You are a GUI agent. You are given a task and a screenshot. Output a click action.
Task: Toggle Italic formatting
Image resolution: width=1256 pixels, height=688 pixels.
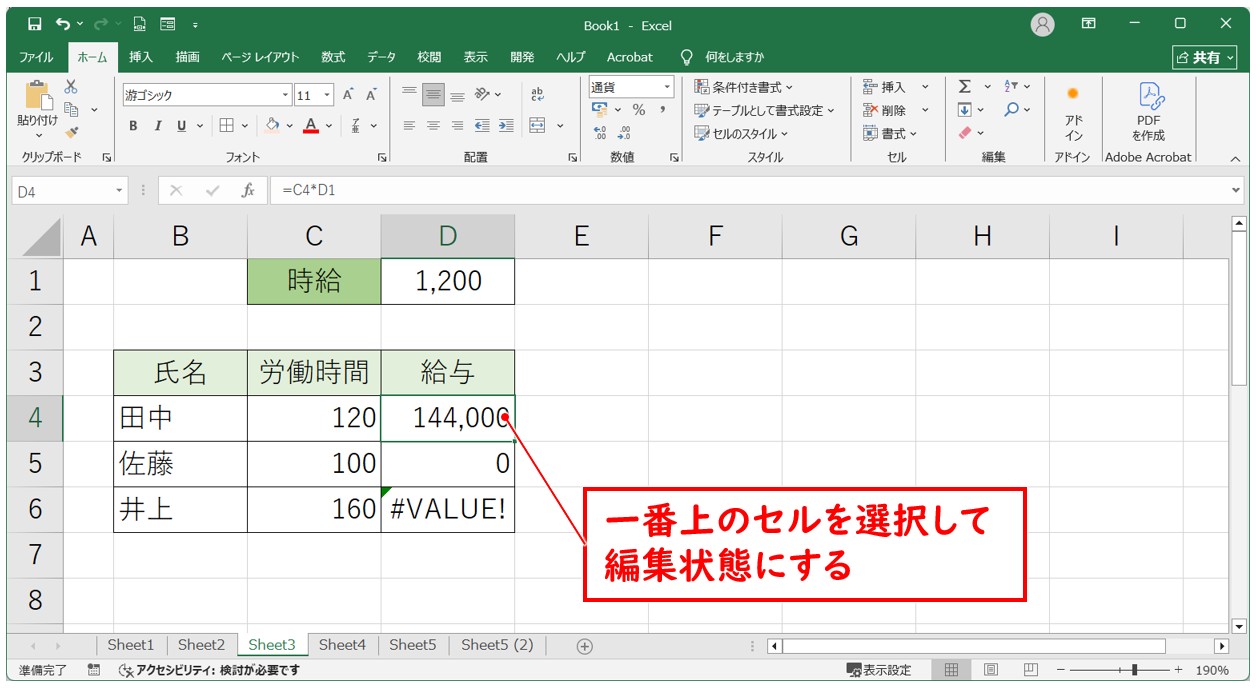pyautogui.click(x=157, y=126)
